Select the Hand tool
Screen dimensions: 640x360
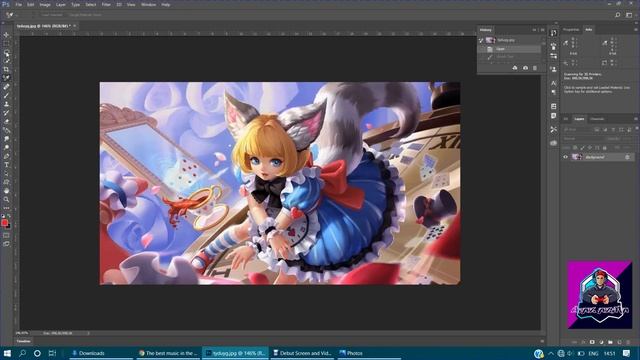pyautogui.click(x=6, y=191)
